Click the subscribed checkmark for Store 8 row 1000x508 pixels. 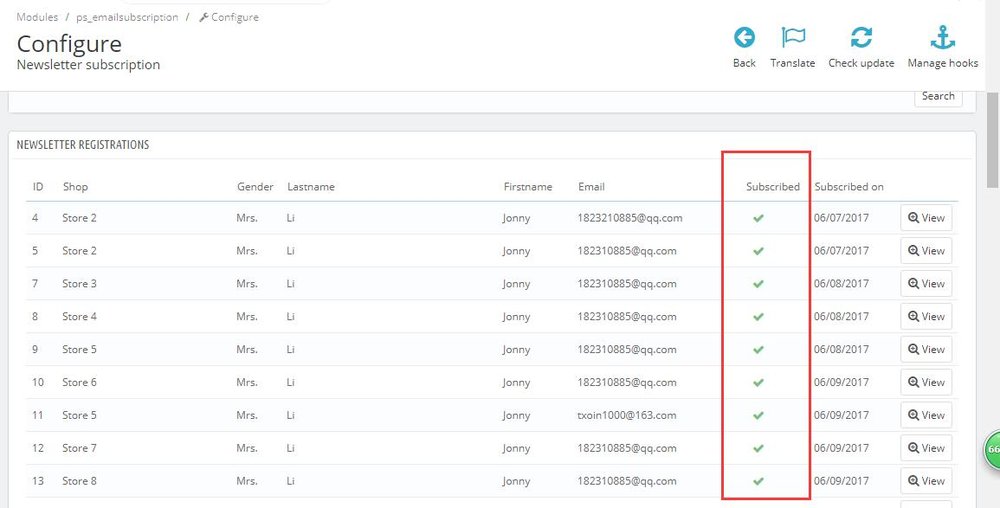[x=758, y=481]
